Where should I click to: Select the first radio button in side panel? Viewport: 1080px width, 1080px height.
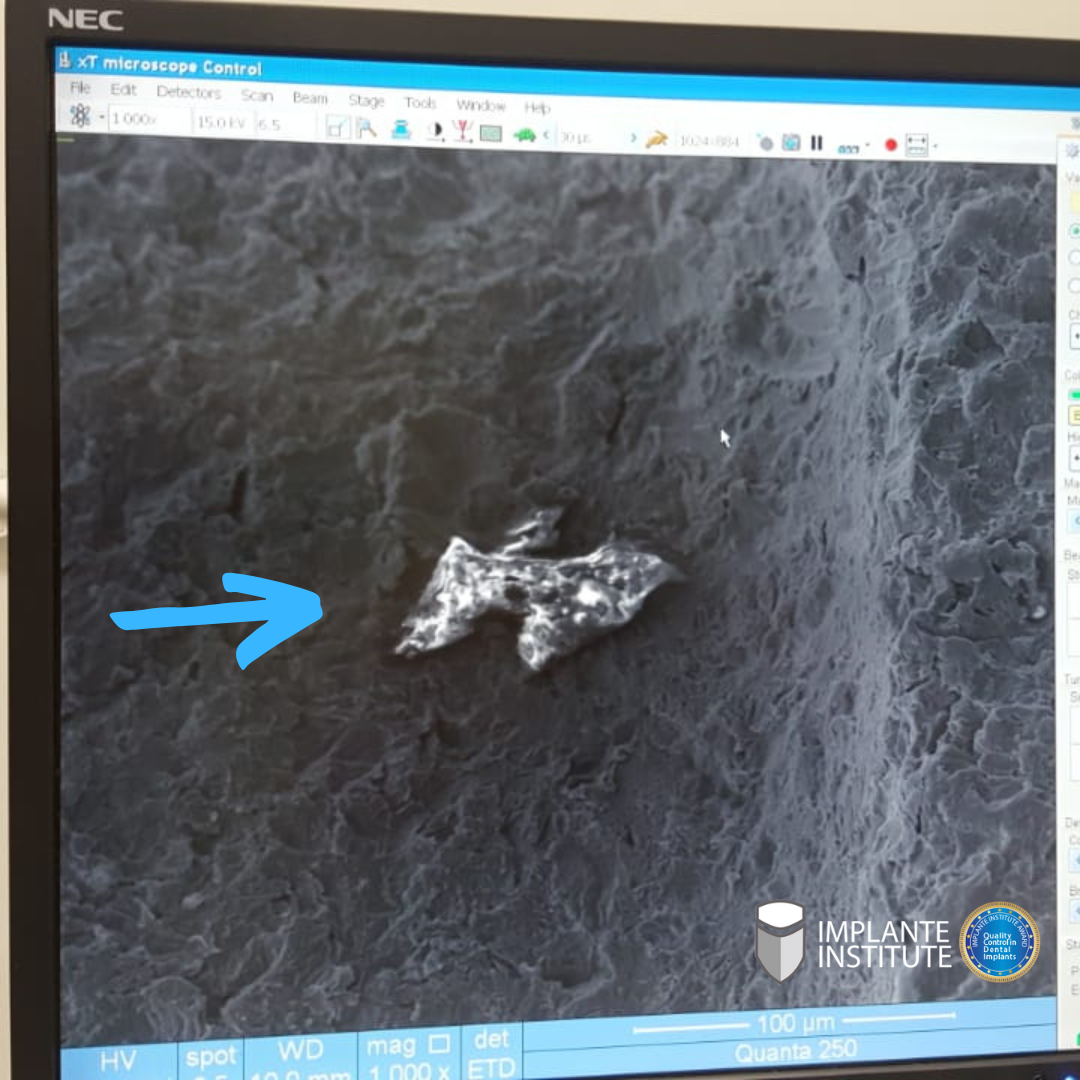pyautogui.click(x=1075, y=229)
